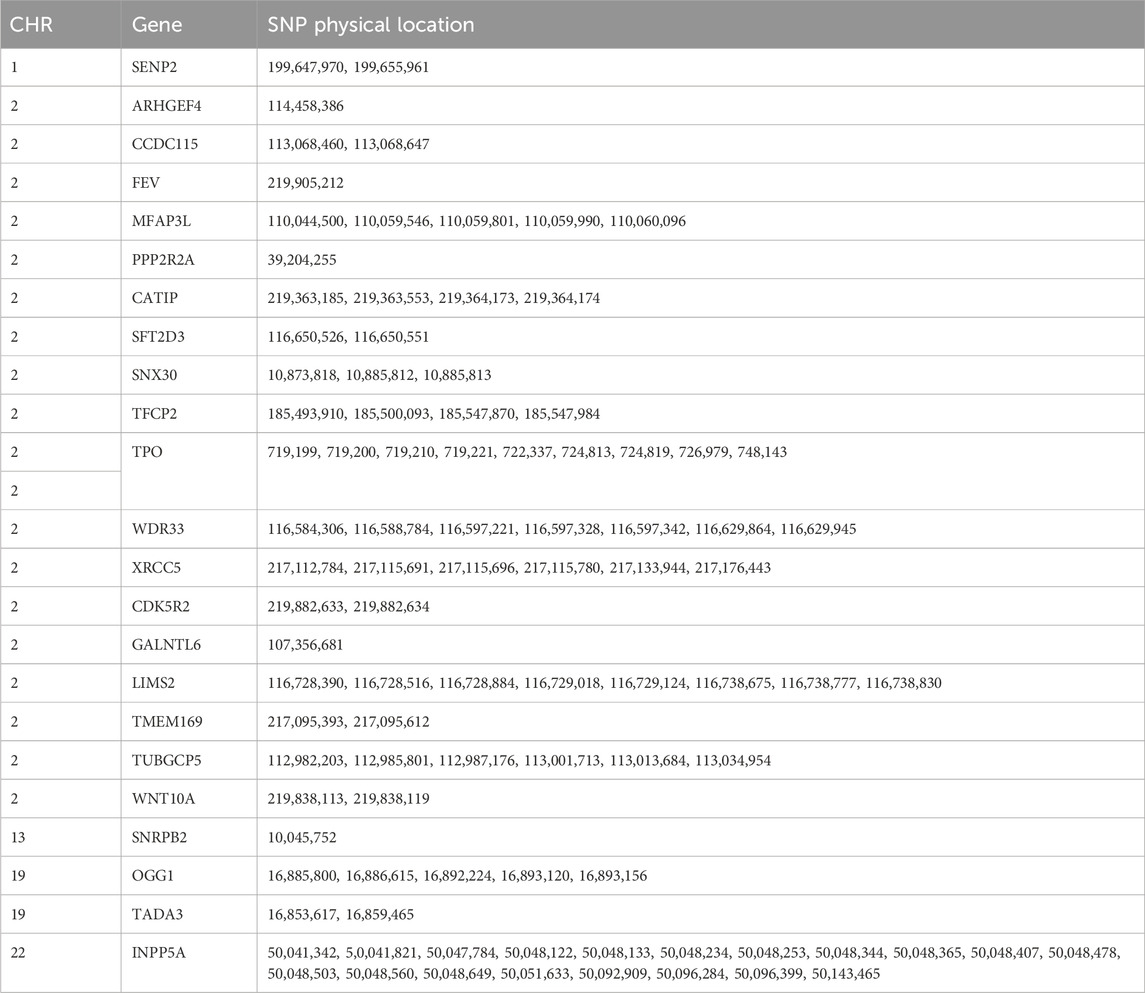
Task: Click WNT10A locations 219,838,113, 219,838,119
Action: click(x=348, y=799)
